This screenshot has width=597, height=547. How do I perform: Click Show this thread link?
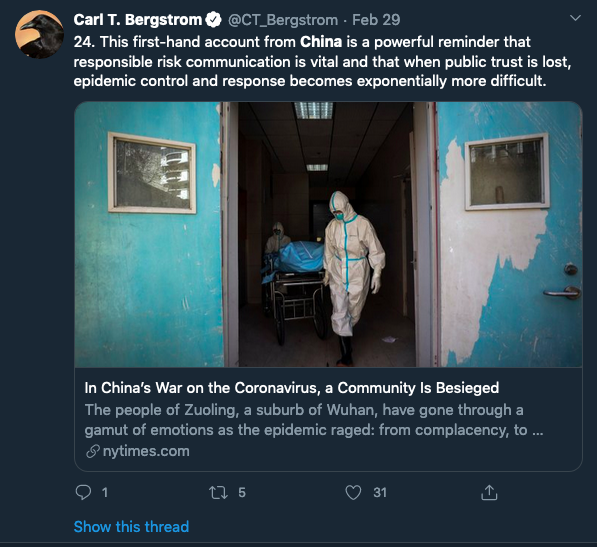(x=131, y=527)
